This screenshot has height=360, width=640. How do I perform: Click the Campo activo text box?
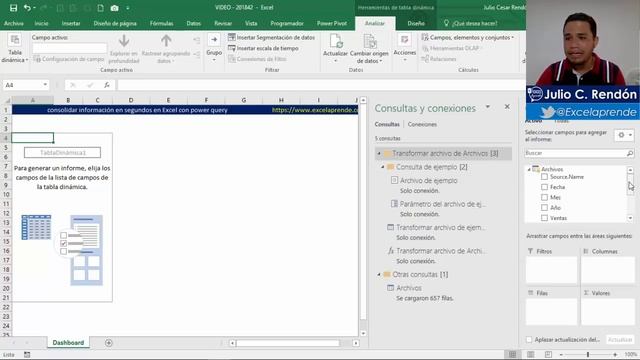pos(69,48)
